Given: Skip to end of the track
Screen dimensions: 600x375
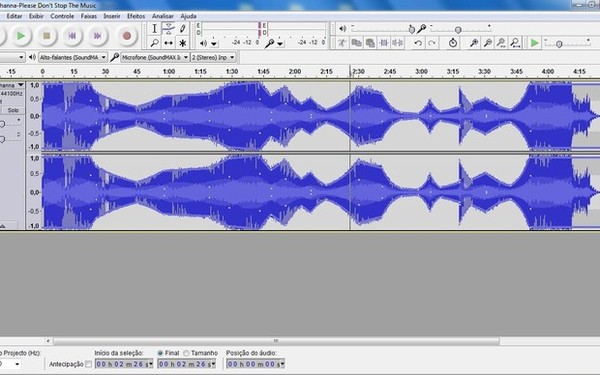Looking at the screenshot, I should 97,36.
